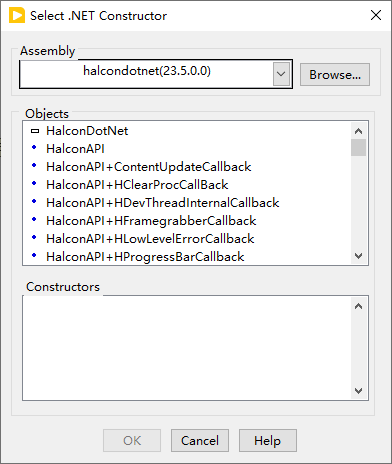Select HalconAPI+ContentUpdateCallback object
Screen dimensions: 392x464
pos(149,167)
